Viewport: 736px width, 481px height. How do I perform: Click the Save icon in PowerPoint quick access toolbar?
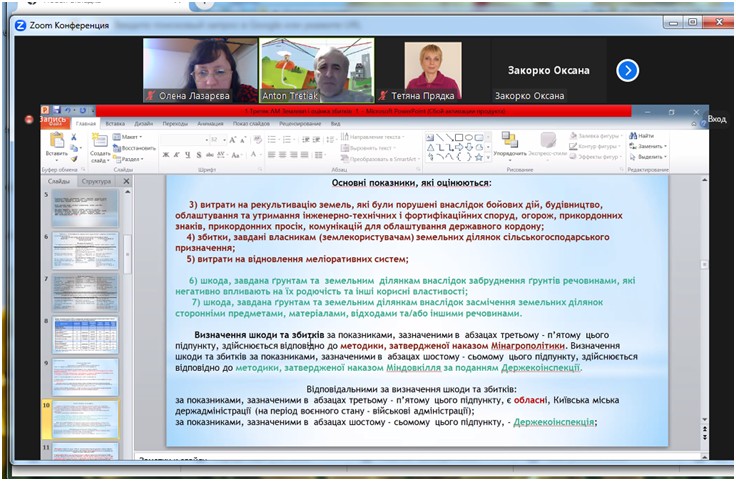click(57, 110)
